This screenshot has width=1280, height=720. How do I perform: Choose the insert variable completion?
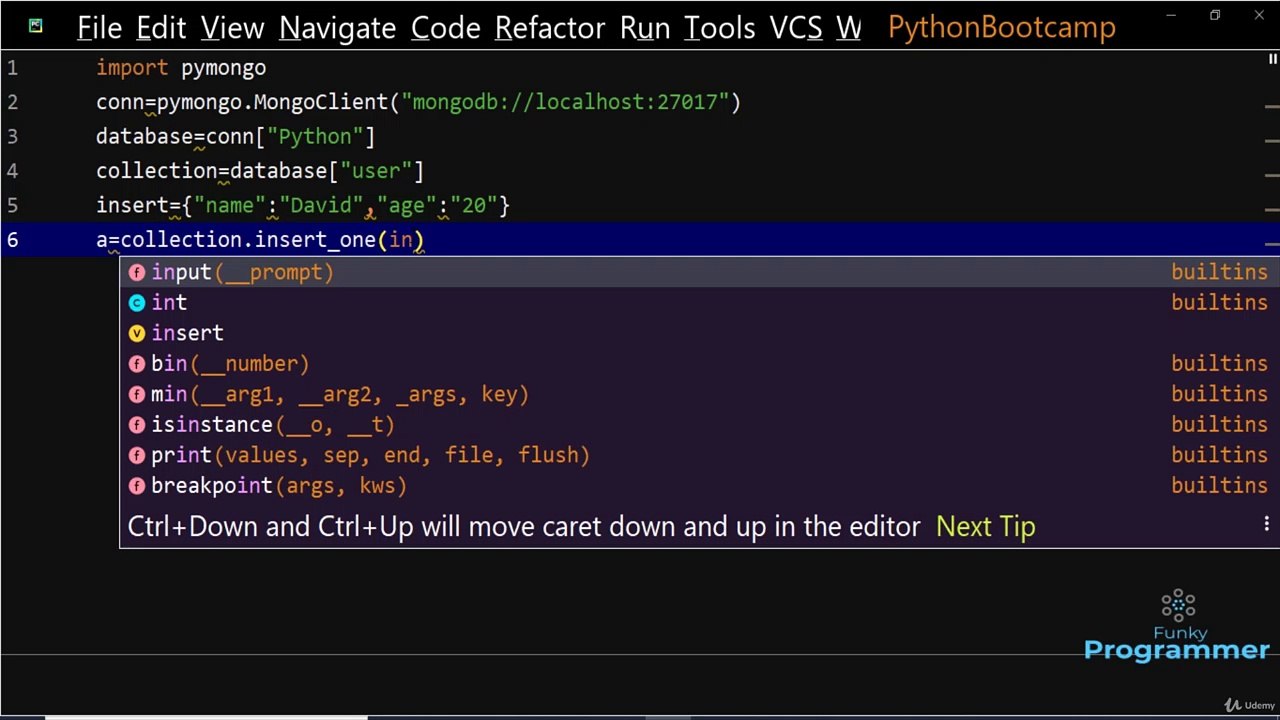(x=188, y=333)
